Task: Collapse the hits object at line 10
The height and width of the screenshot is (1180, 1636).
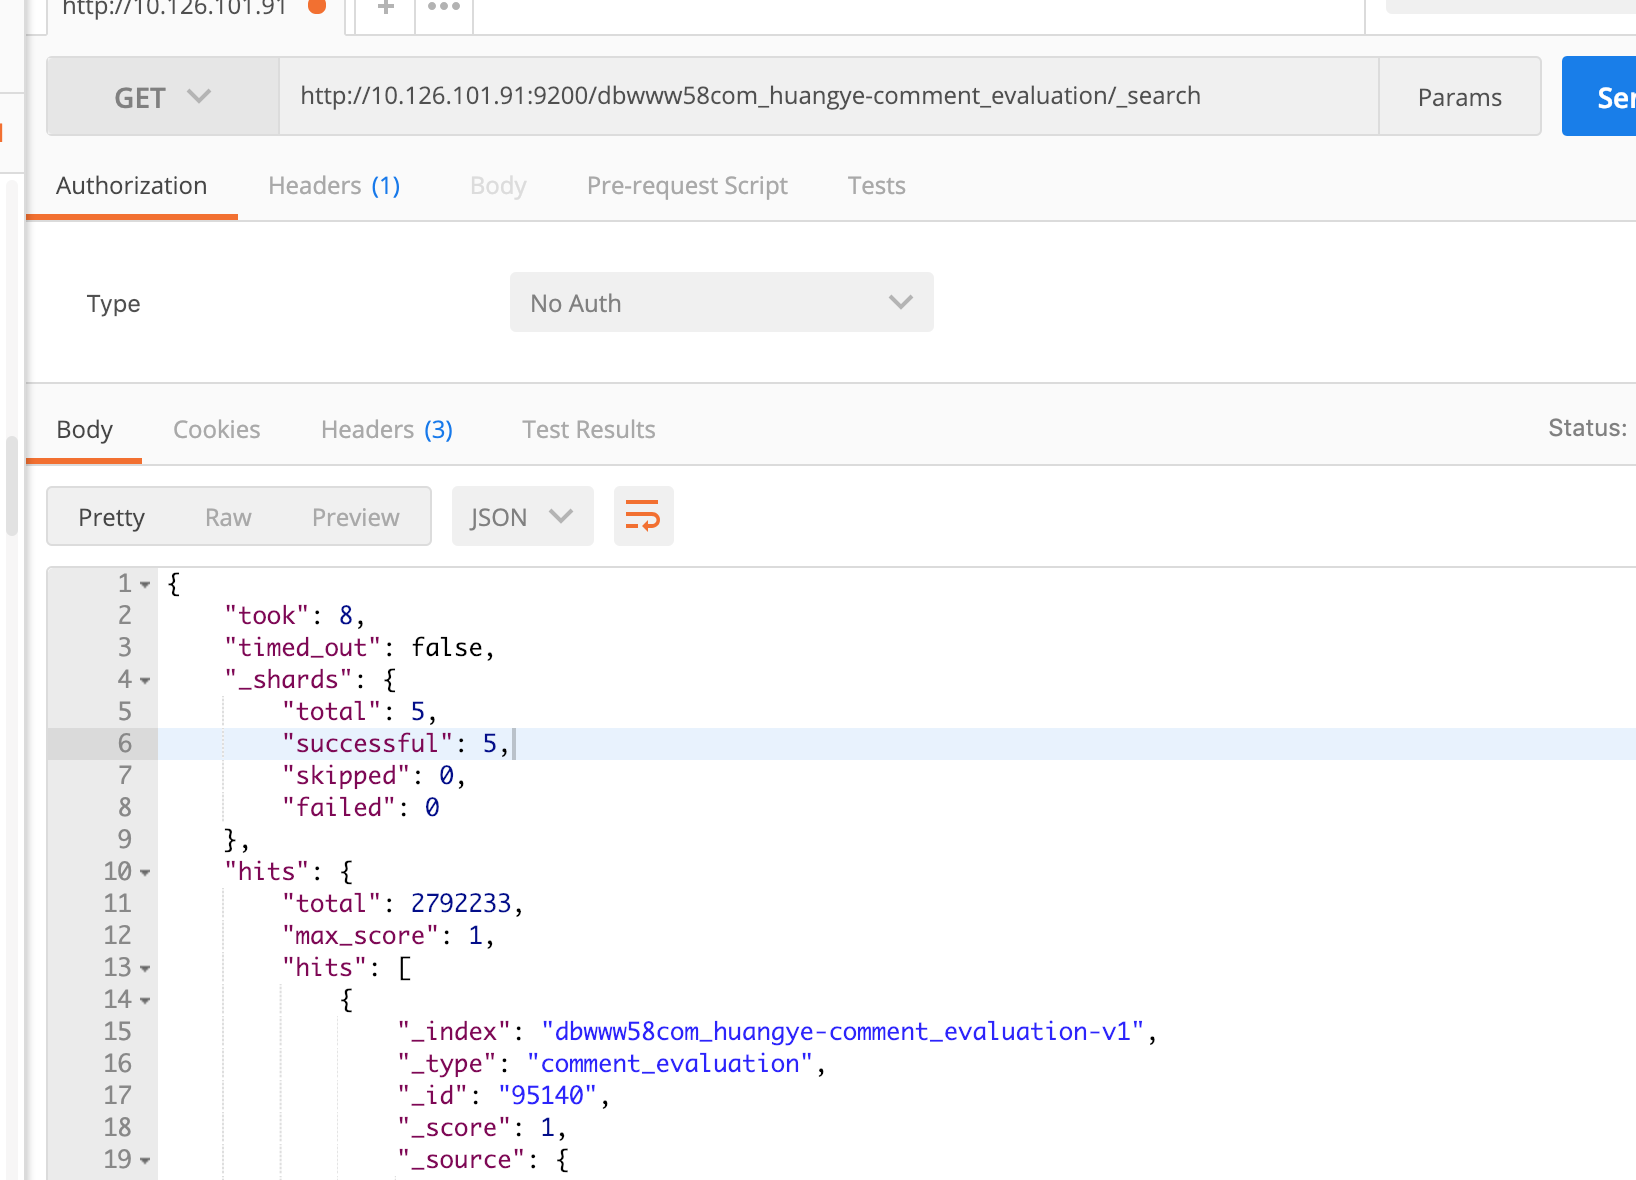Action: tap(146, 873)
